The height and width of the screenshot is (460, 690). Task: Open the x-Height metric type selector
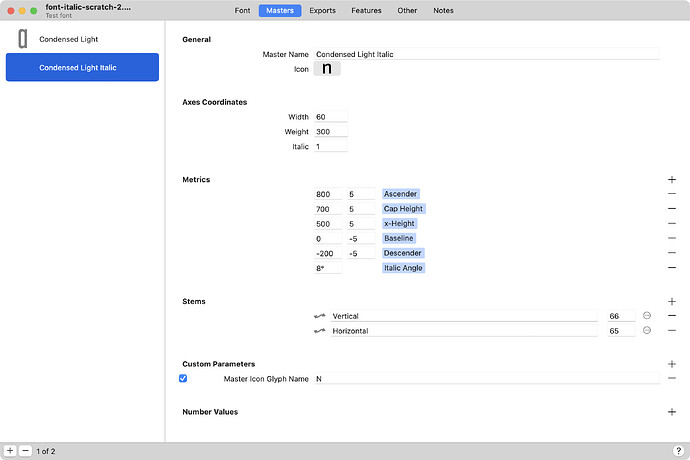pyautogui.click(x=401, y=224)
